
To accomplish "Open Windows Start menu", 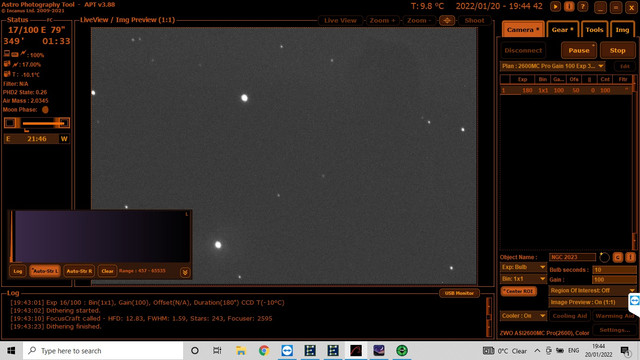I will point(11,351).
